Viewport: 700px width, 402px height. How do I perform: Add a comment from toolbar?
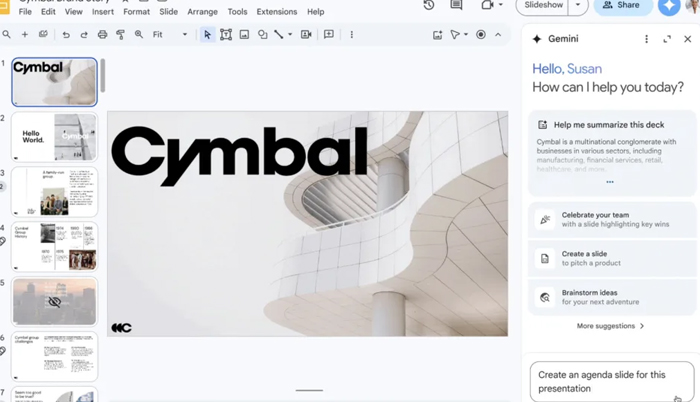329,34
